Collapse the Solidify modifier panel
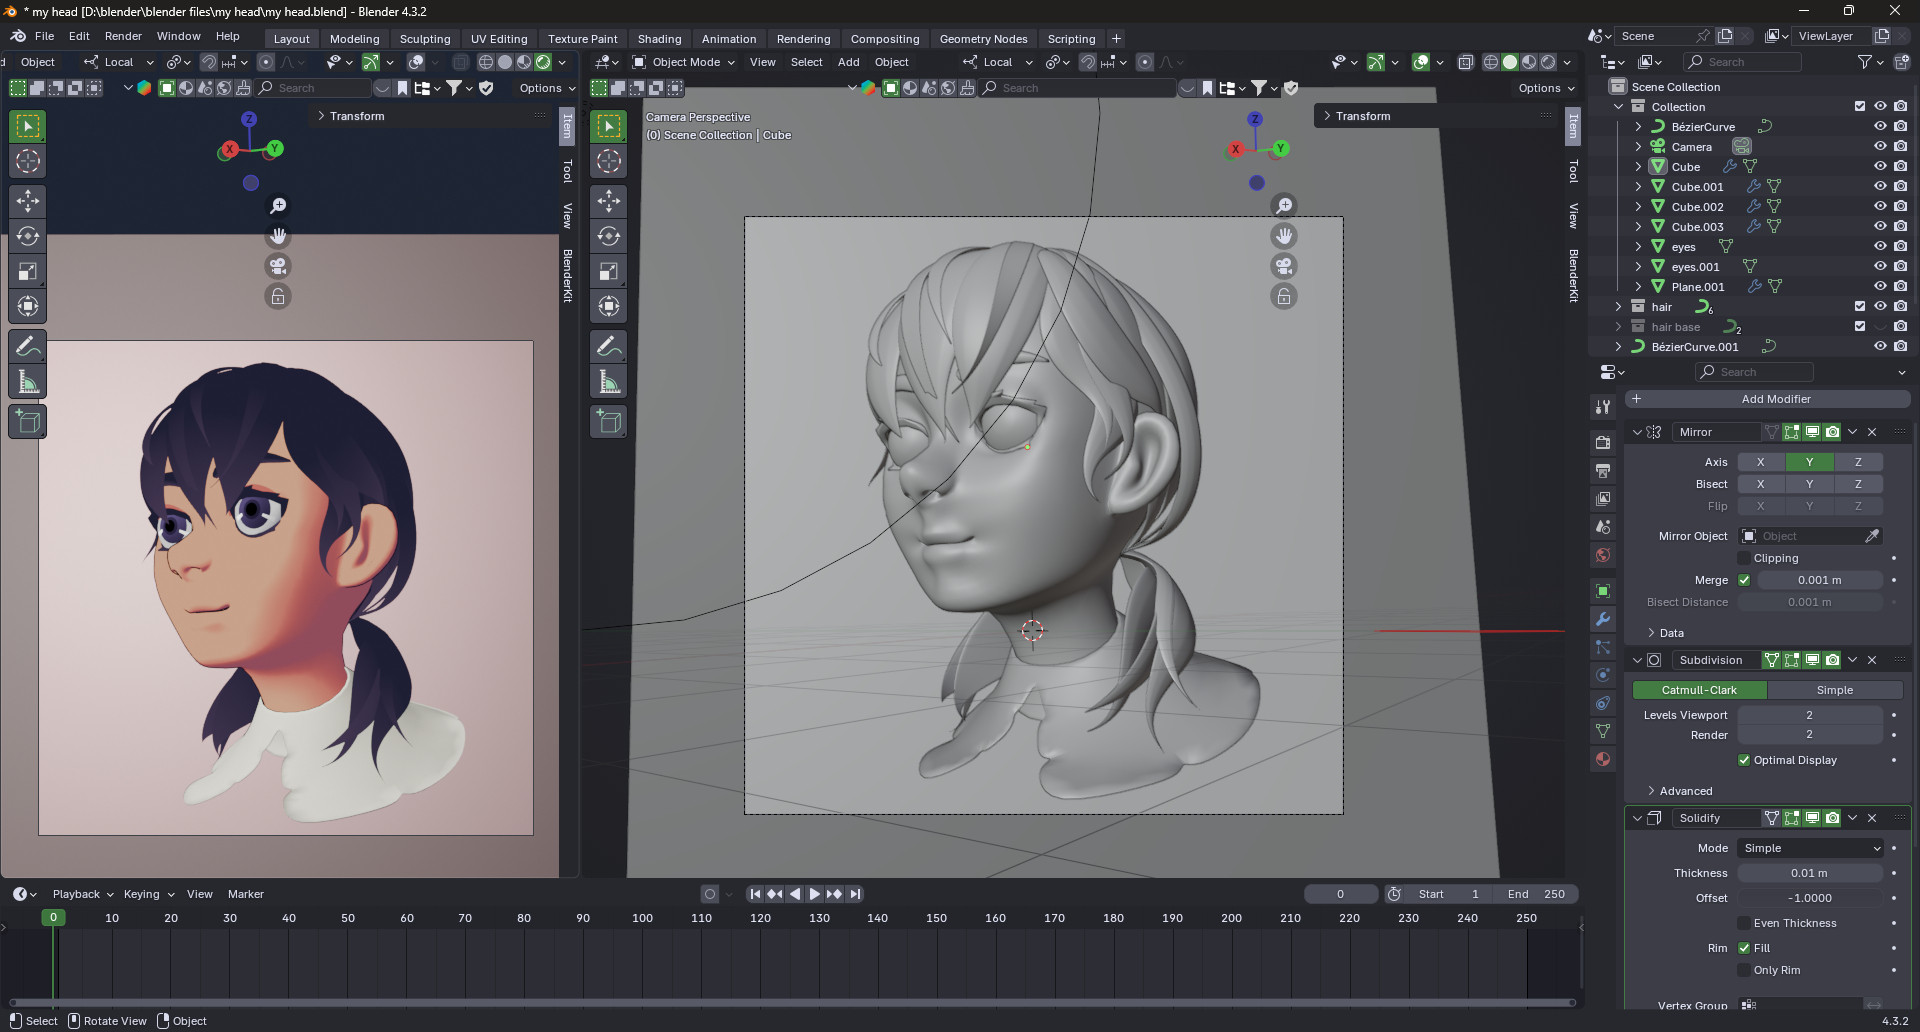Image resolution: width=1920 pixels, height=1032 pixels. pyautogui.click(x=1637, y=818)
